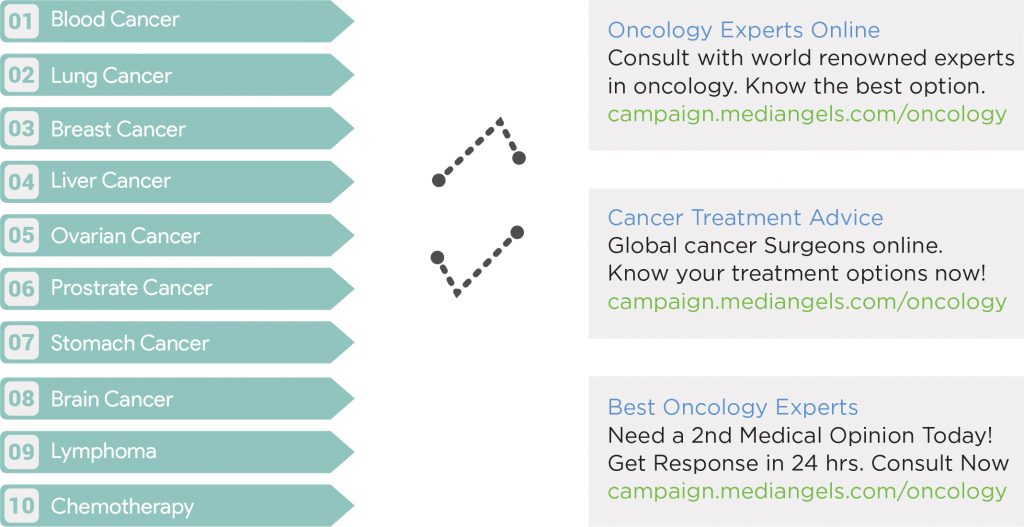Viewport: 1024px width, 527px height.
Task: Click the green URL in third ad
Action: click(x=807, y=491)
